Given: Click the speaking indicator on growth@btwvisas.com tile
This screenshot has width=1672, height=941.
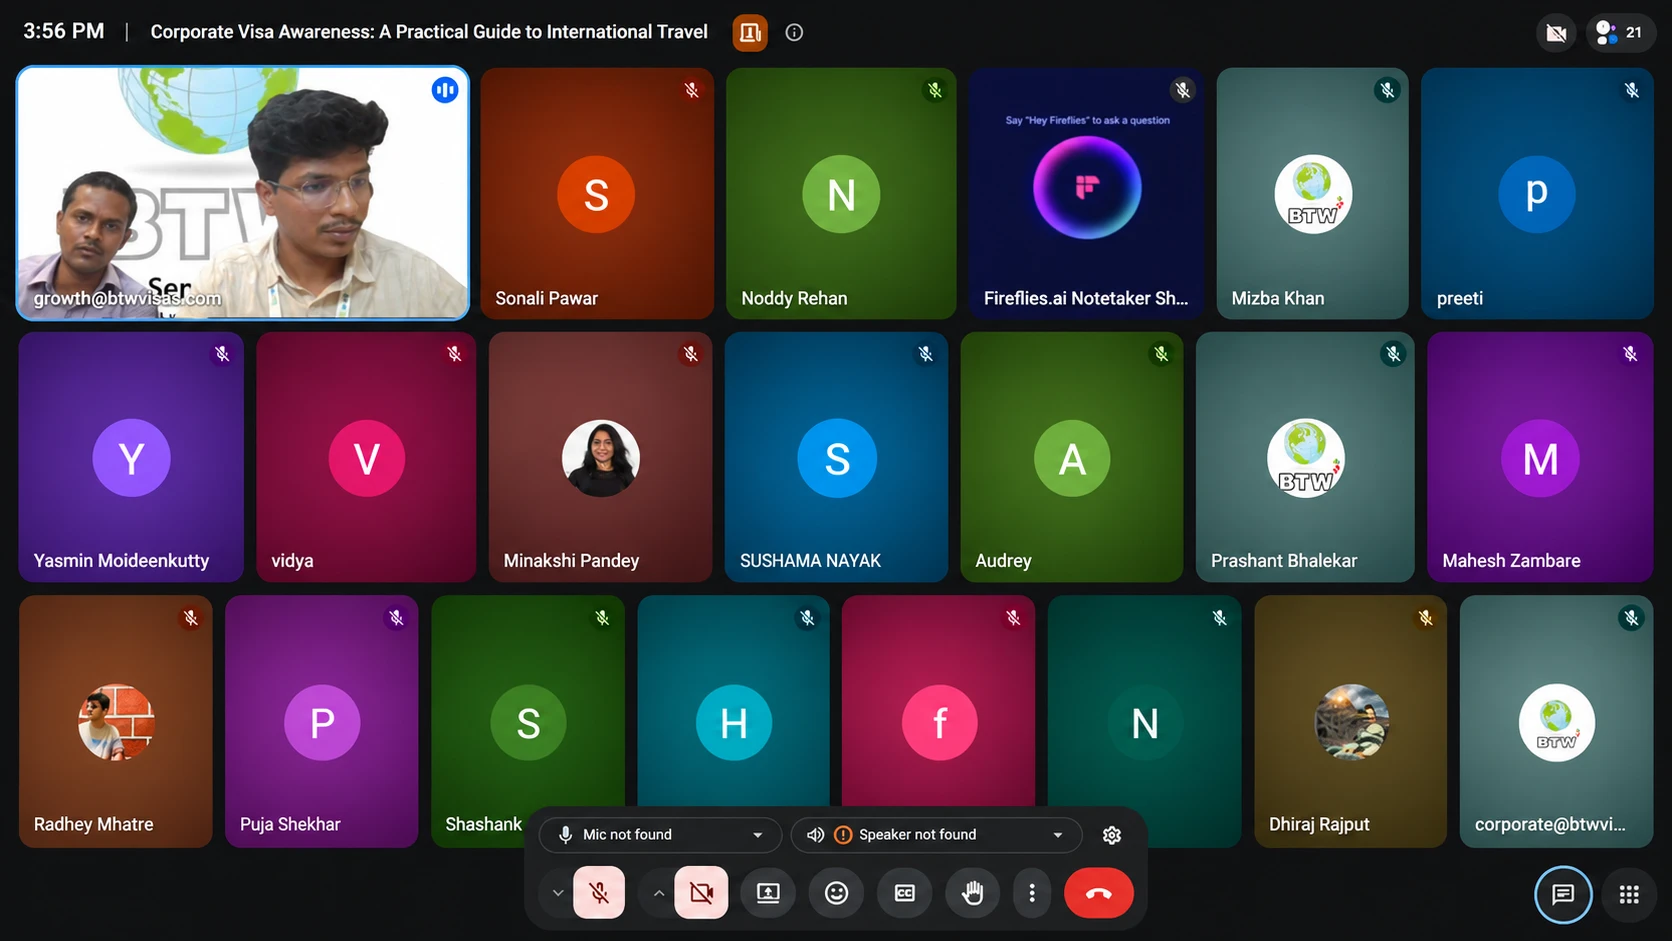Looking at the screenshot, I should tap(445, 90).
